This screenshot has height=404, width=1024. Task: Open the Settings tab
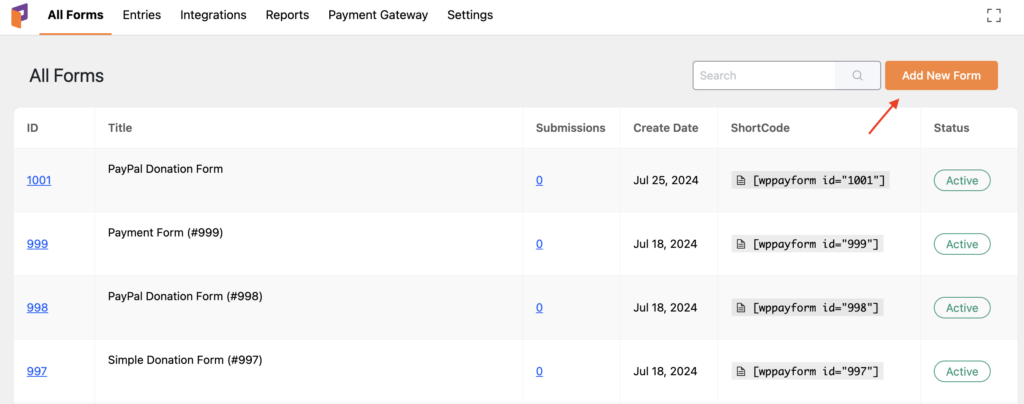point(470,15)
